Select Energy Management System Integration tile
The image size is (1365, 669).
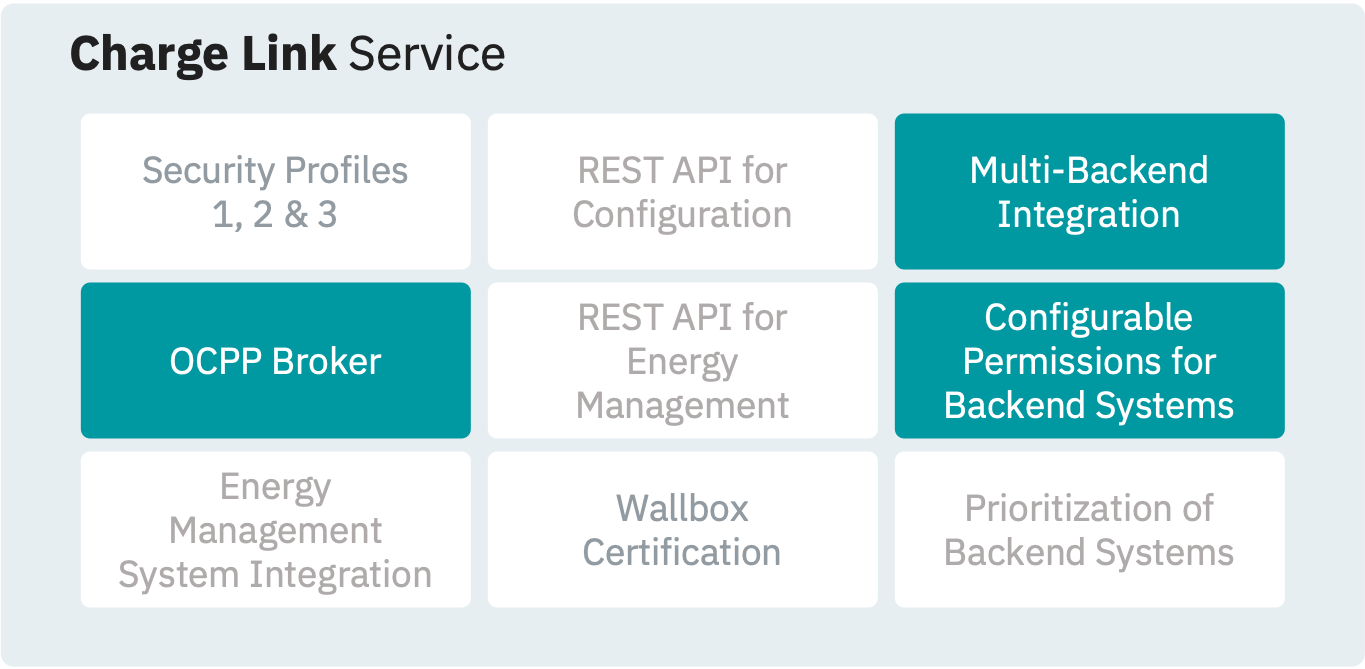[x=275, y=530]
